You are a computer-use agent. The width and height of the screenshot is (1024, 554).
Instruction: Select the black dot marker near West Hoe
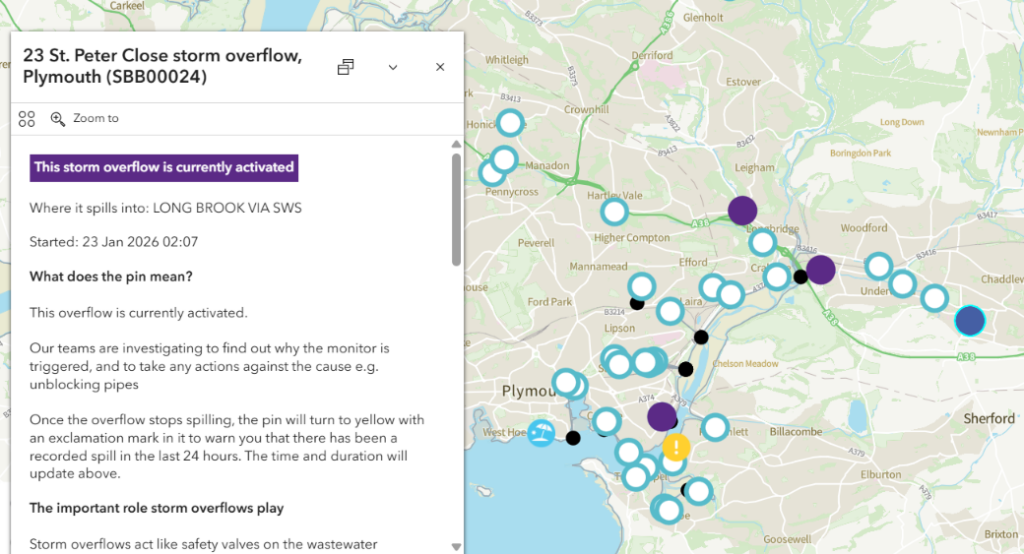tap(573, 438)
